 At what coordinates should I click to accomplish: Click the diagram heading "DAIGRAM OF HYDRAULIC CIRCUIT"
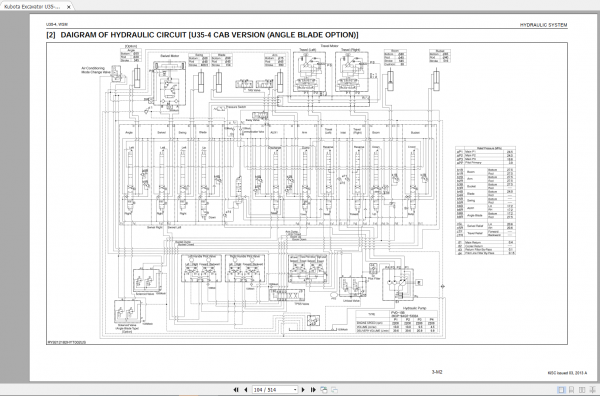[124, 35]
